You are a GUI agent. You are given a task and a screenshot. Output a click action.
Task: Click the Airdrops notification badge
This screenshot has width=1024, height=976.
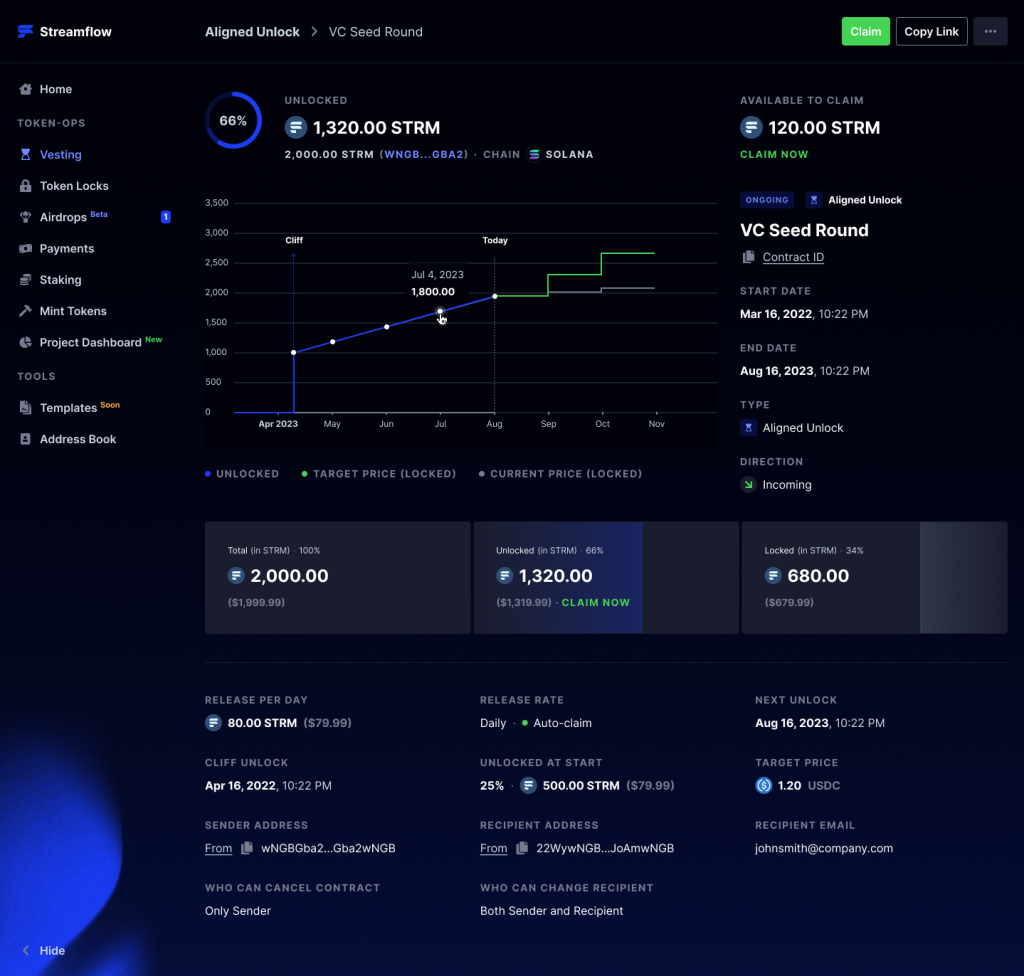(166, 217)
